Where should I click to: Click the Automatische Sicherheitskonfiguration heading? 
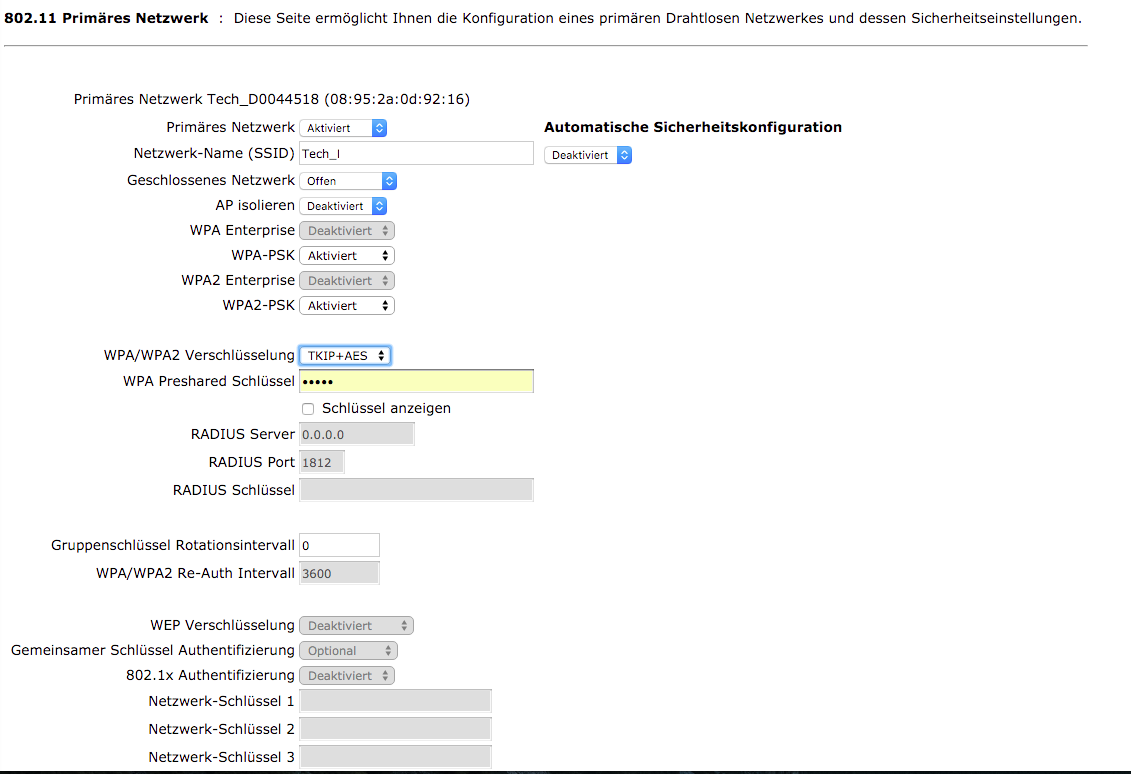click(692, 127)
